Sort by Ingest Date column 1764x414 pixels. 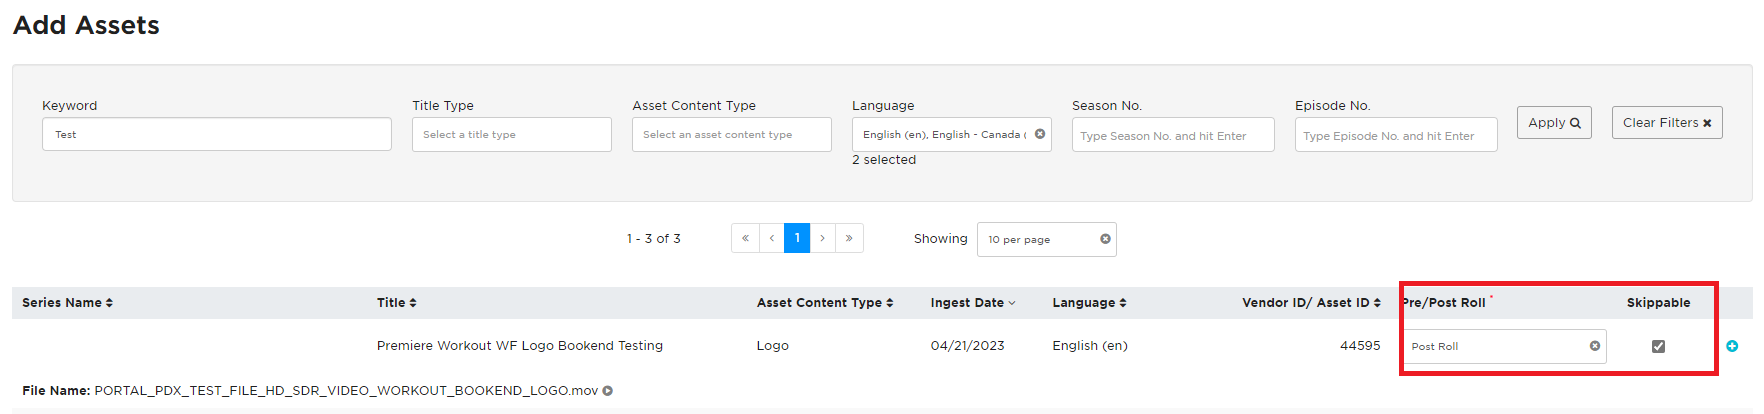(x=973, y=303)
